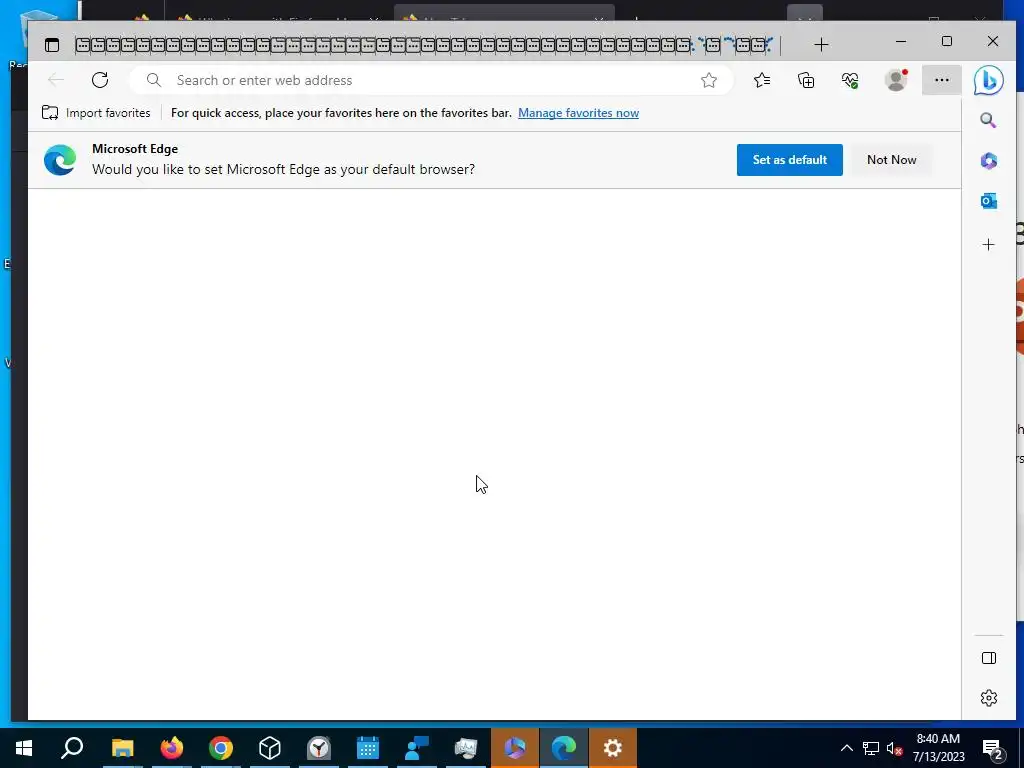Open the cube app in taskbar

point(270,748)
